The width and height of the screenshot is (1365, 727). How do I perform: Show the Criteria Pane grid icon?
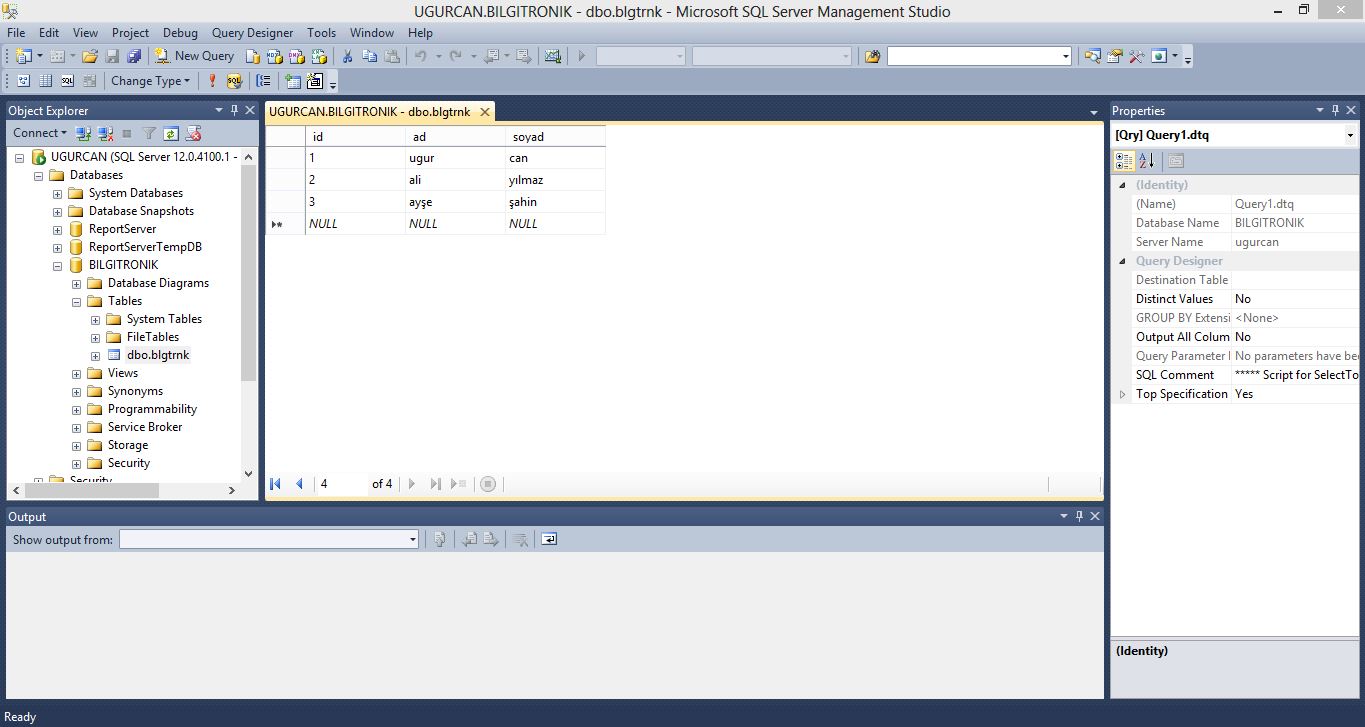45,81
